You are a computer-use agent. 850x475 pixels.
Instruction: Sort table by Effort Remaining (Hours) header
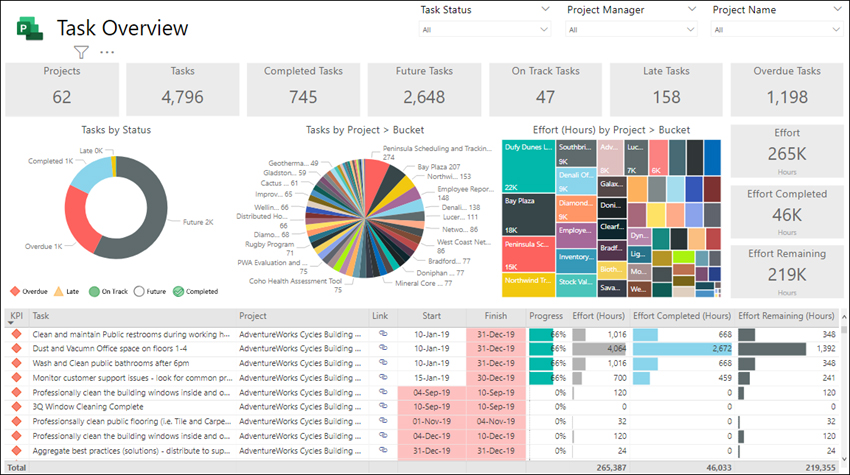[x=786, y=316]
